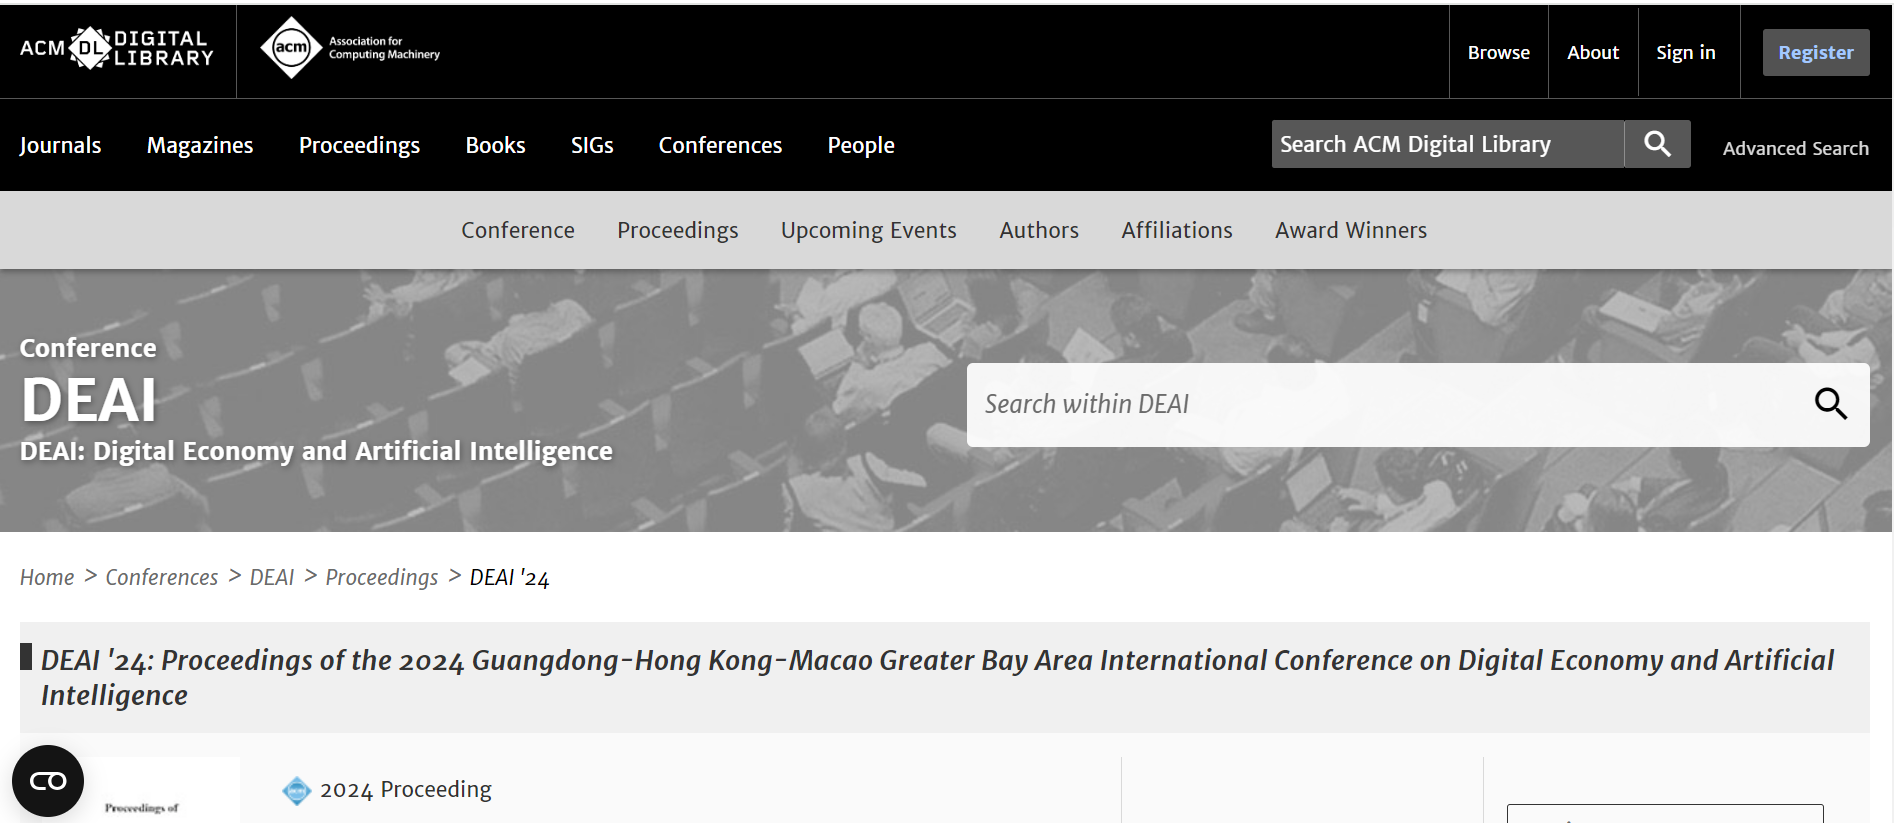Viewport: 1894px width, 823px height.
Task: Open the About menu
Action: (1593, 52)
